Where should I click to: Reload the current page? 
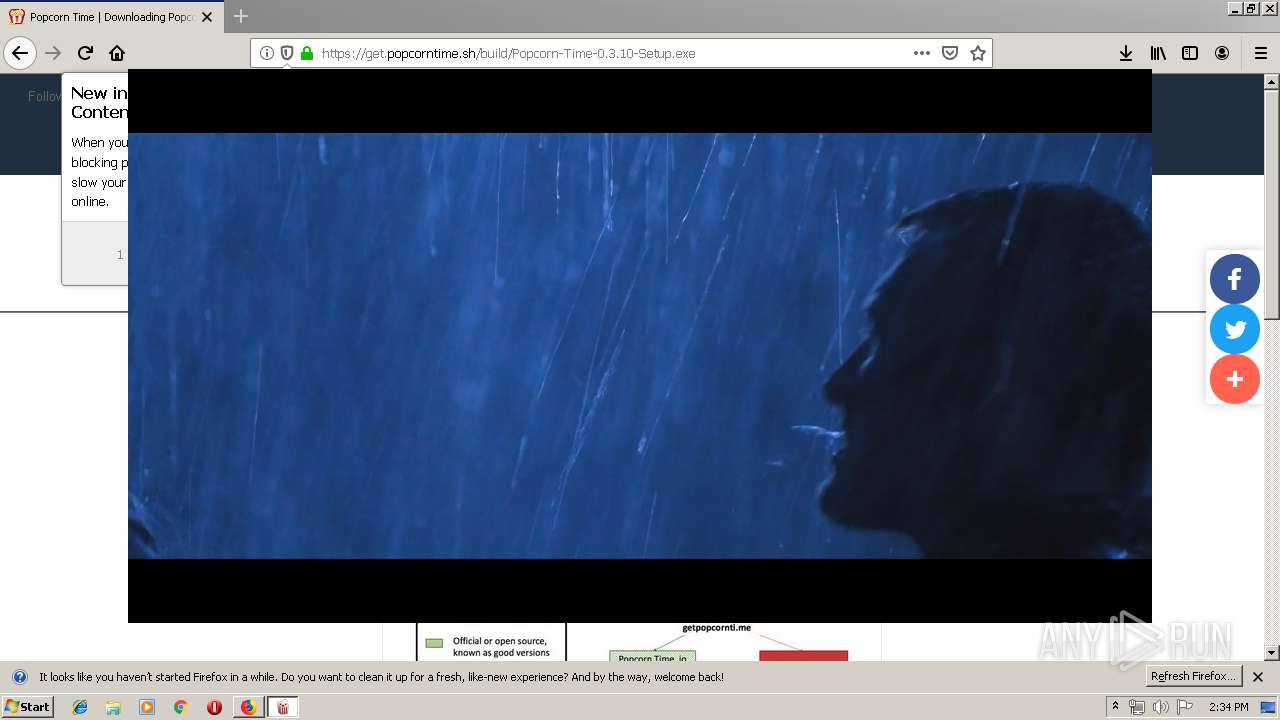85,53
